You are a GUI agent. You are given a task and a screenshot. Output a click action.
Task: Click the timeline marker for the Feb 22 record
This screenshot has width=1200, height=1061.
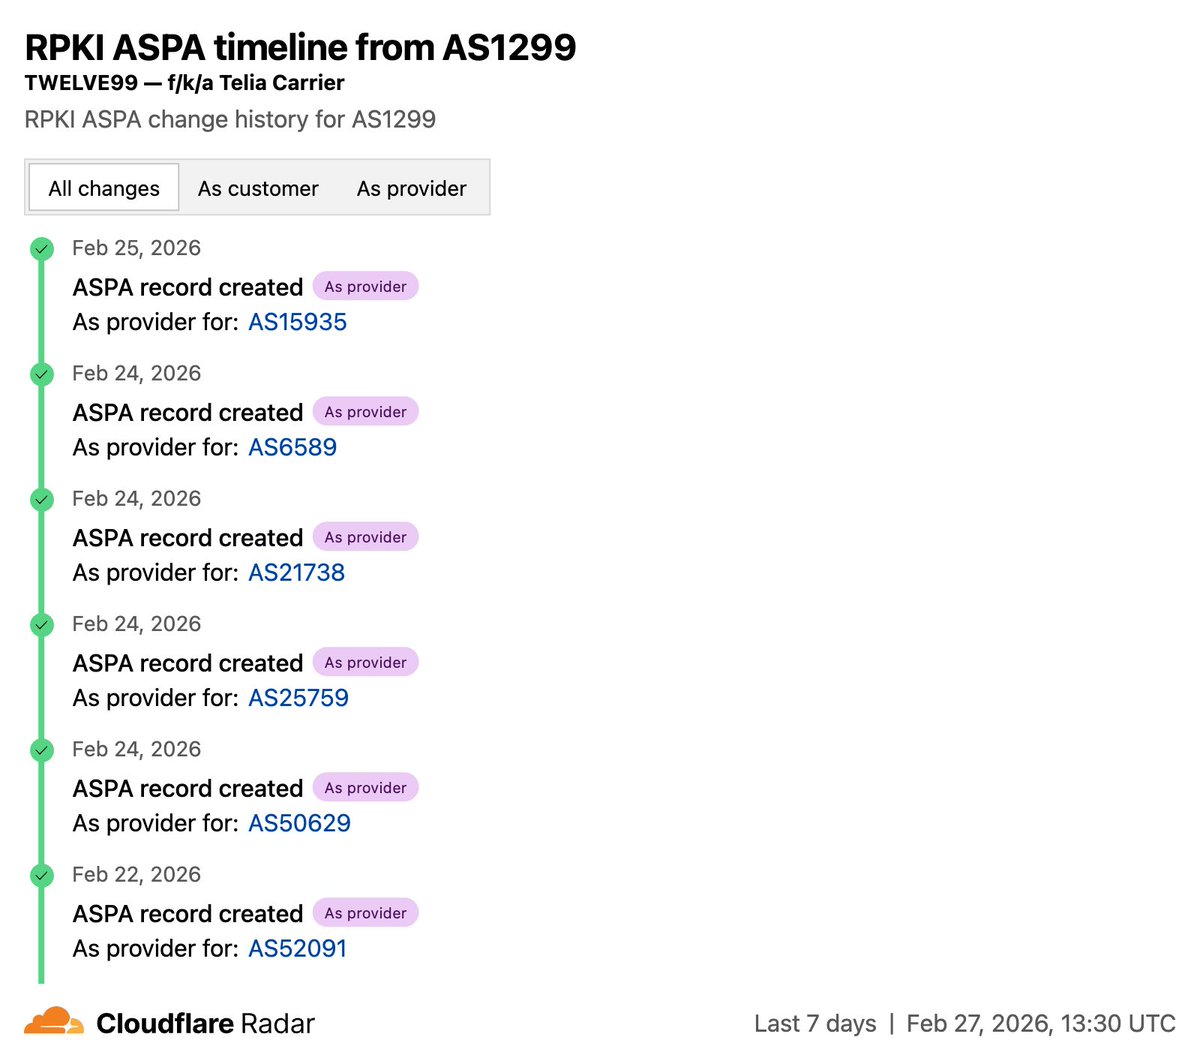coord(41,875)
